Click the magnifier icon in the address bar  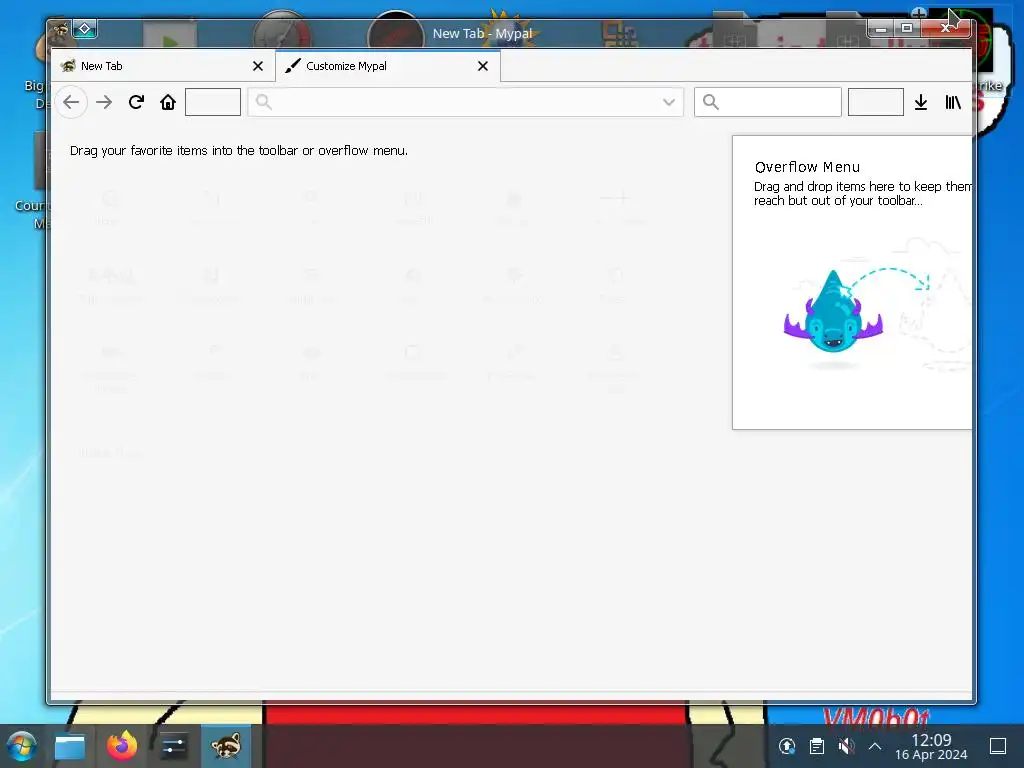263,102
